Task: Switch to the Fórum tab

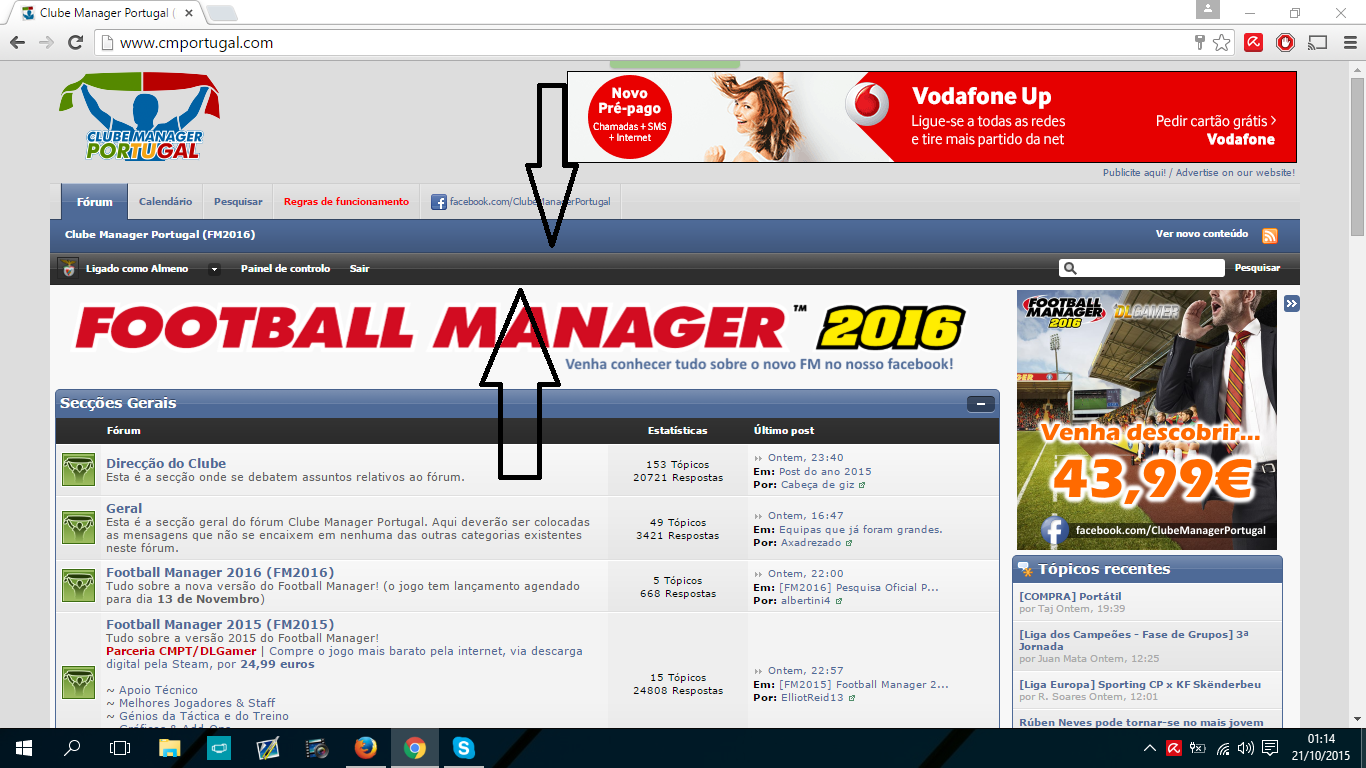Action: point(94,201)
